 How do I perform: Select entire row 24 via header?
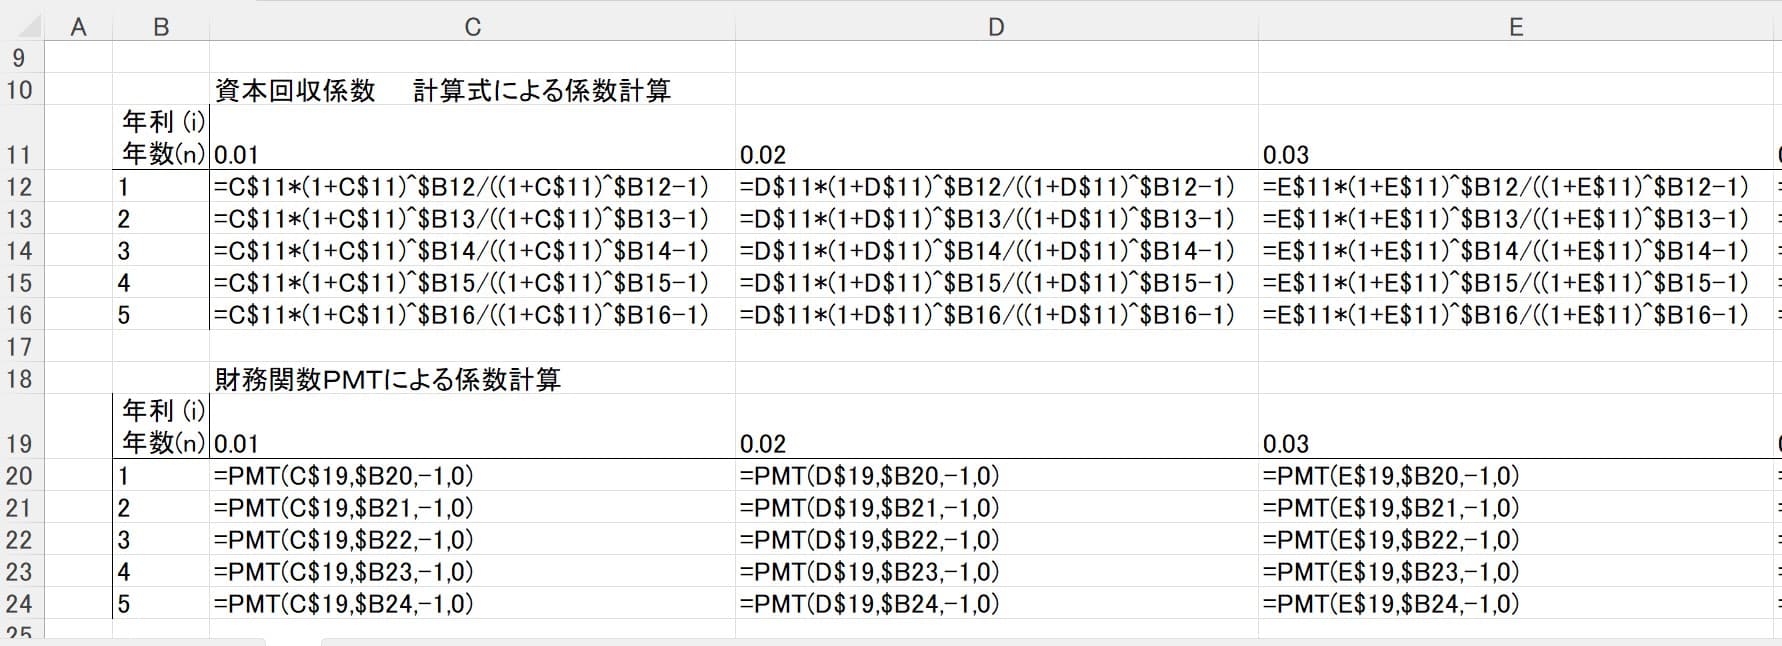point(20,604)
